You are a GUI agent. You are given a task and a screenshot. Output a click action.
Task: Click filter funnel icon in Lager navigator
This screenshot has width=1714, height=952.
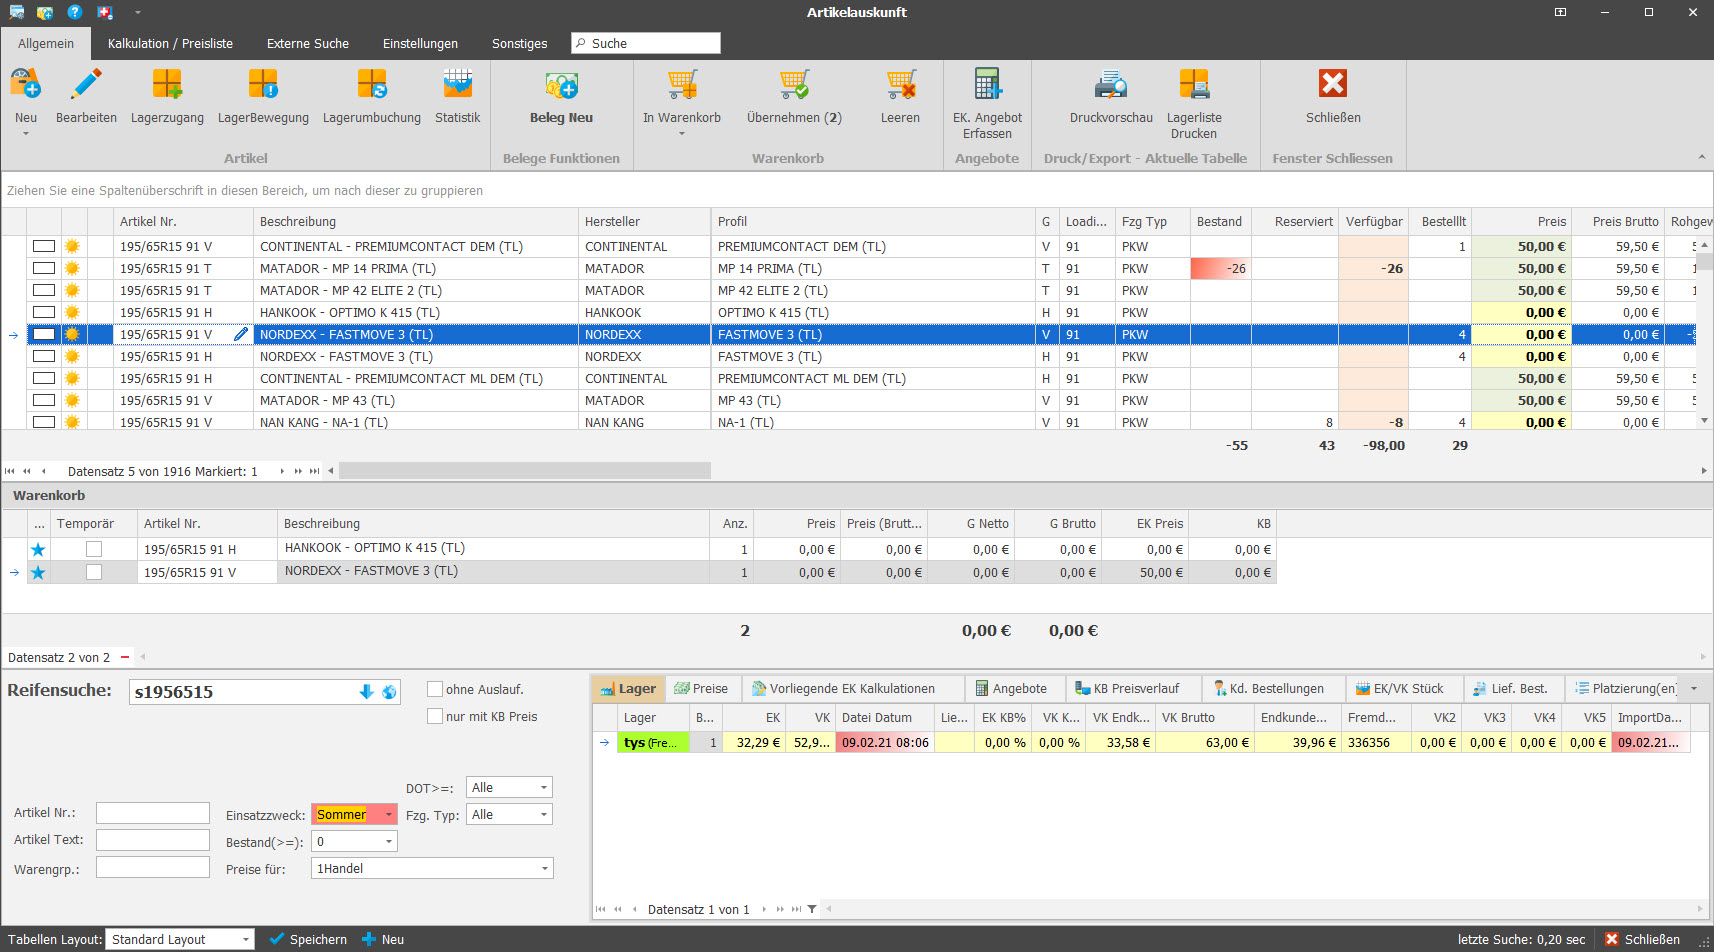812,909
